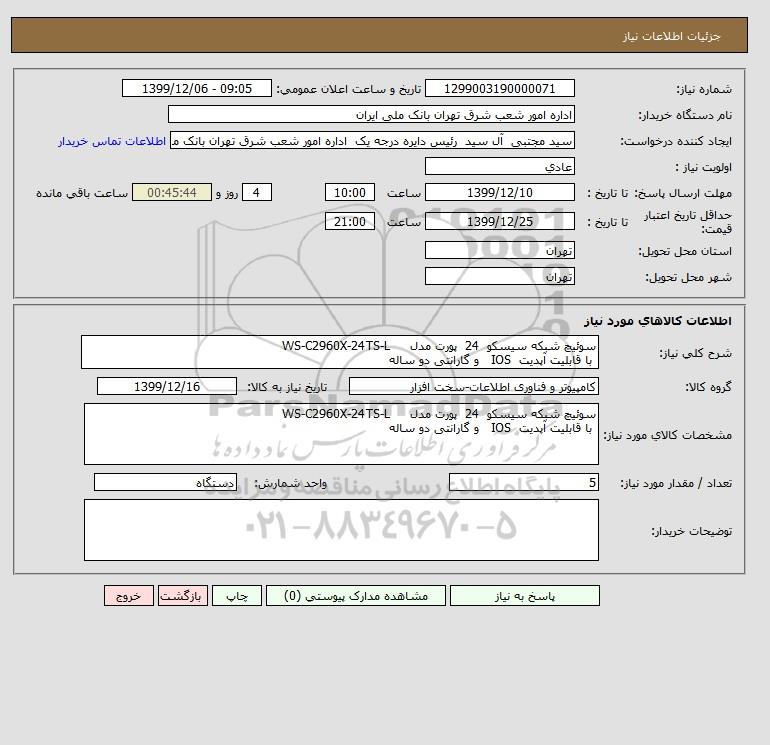This screenshot has height=745, width=770.
Task: Click the اولویت نیاز label
Action: tap(704, 167)
